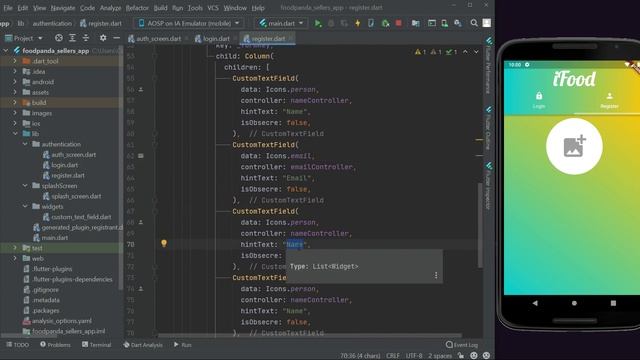Click the three-dot menu in type tooltip
Viewport: 640px width, 360px height.
436,276
